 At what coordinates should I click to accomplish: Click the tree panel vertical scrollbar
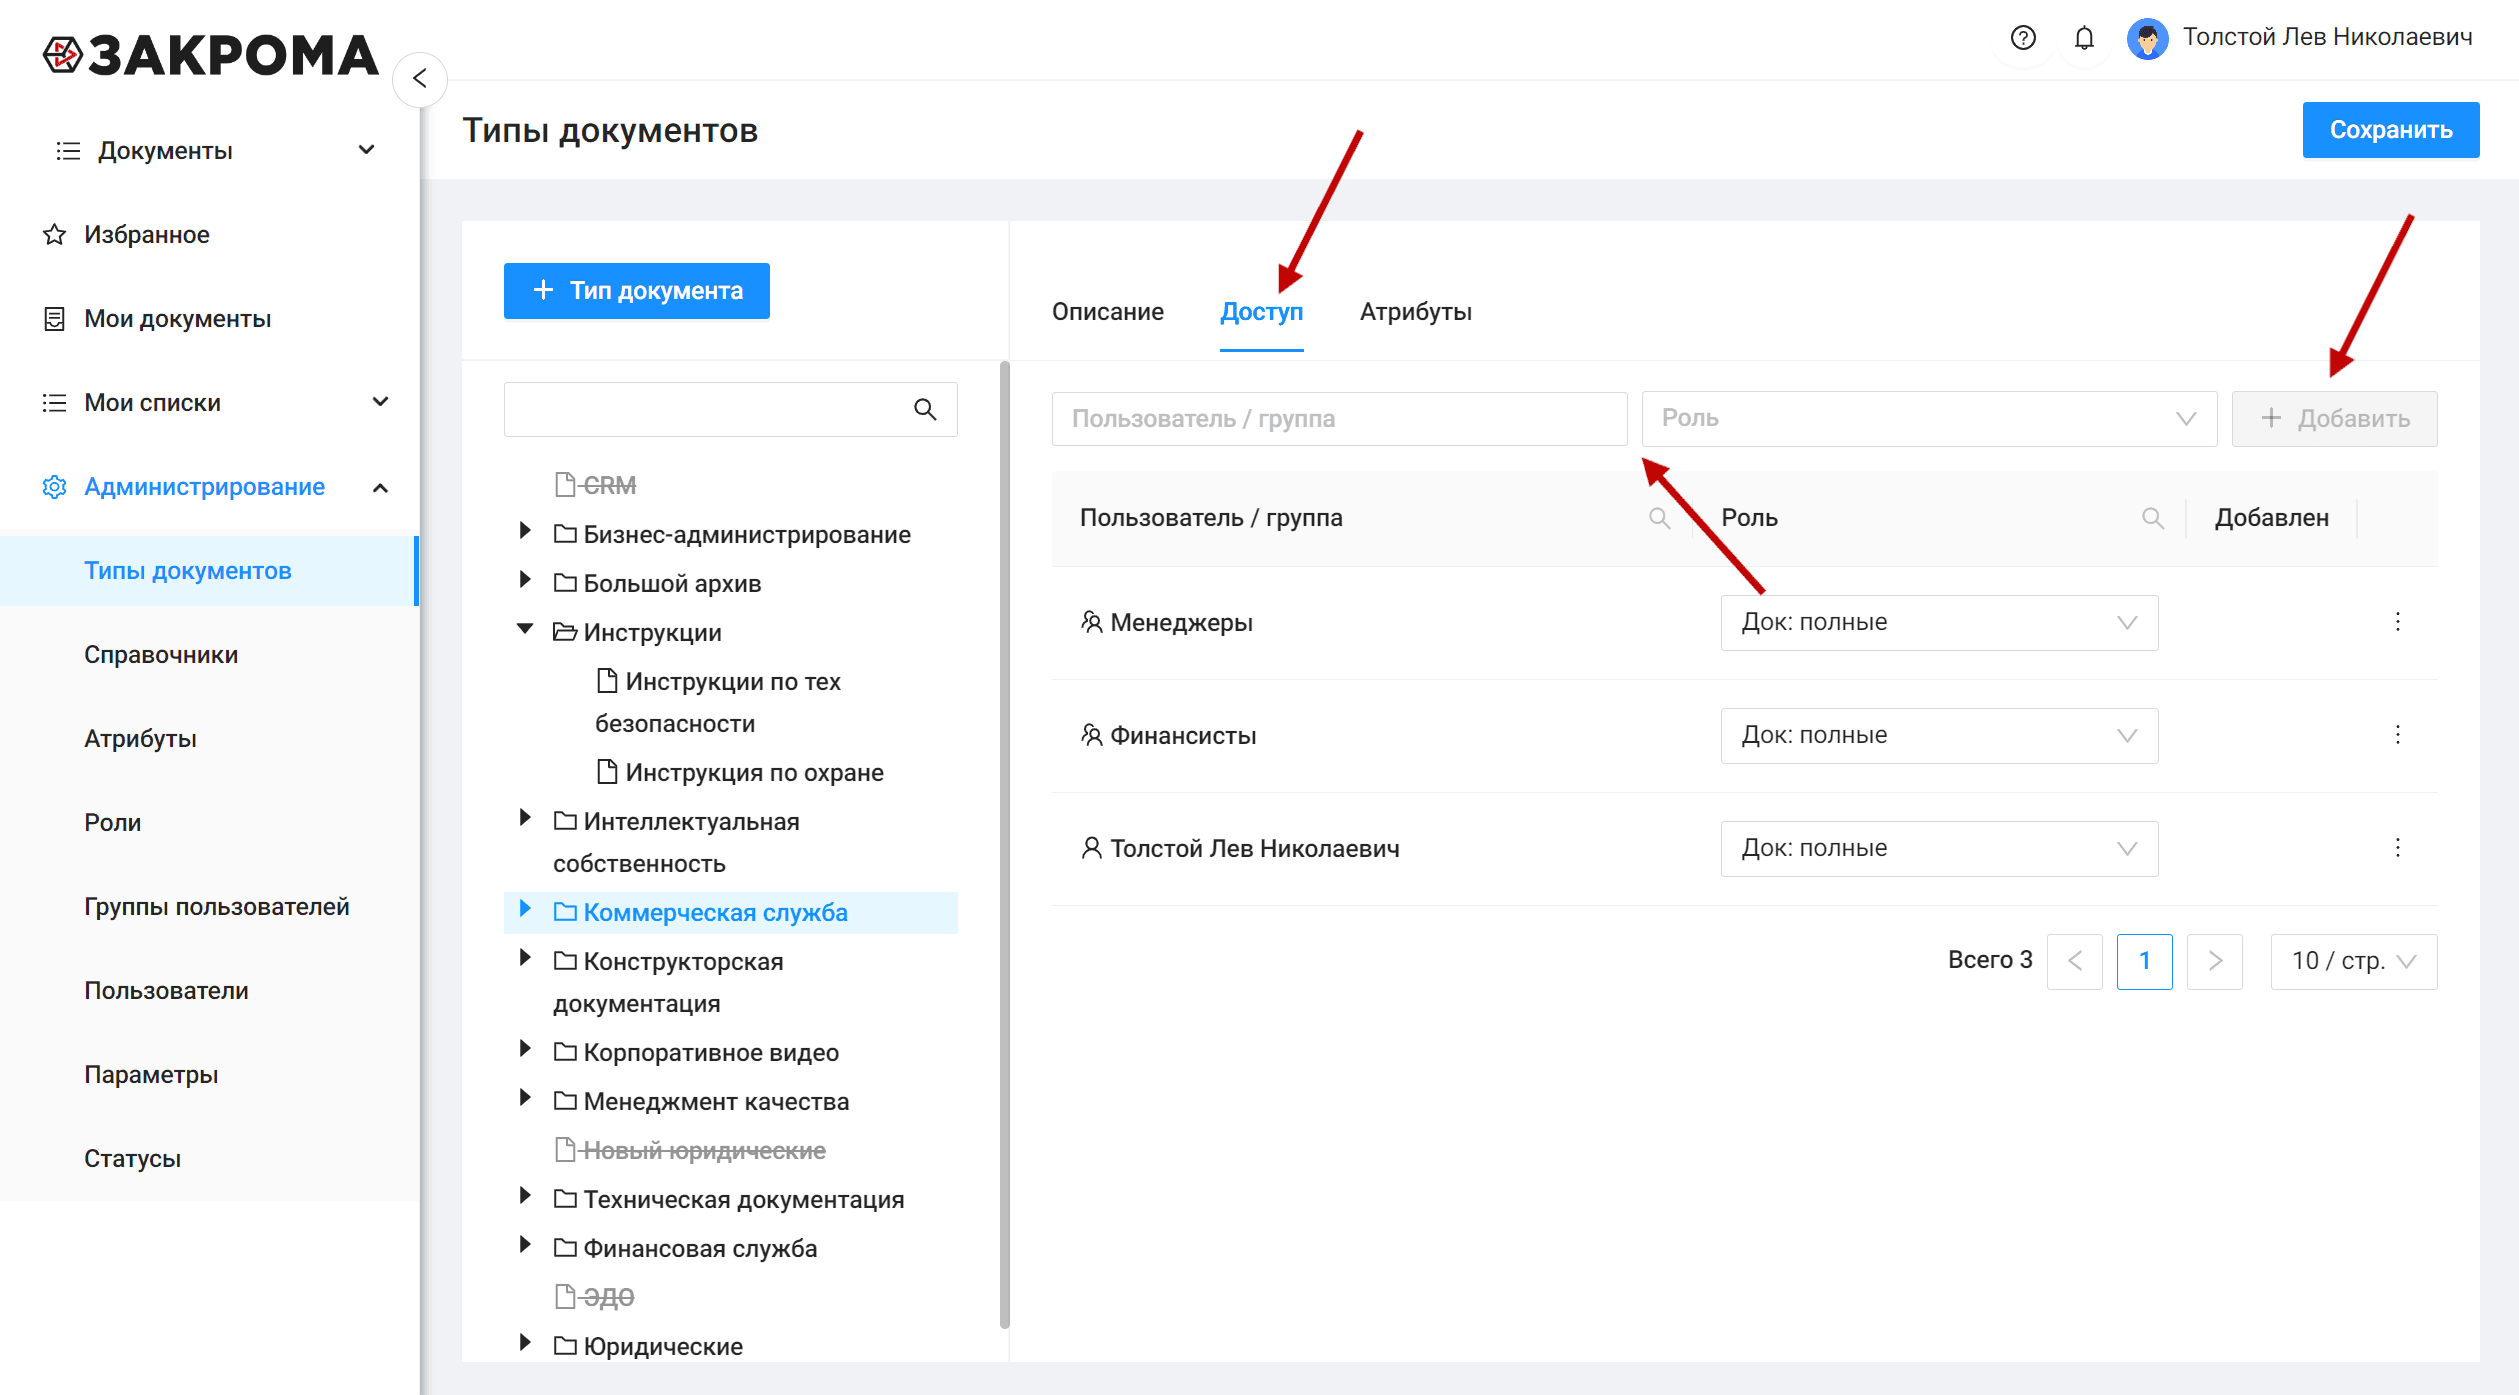(x=1004, y=845)
